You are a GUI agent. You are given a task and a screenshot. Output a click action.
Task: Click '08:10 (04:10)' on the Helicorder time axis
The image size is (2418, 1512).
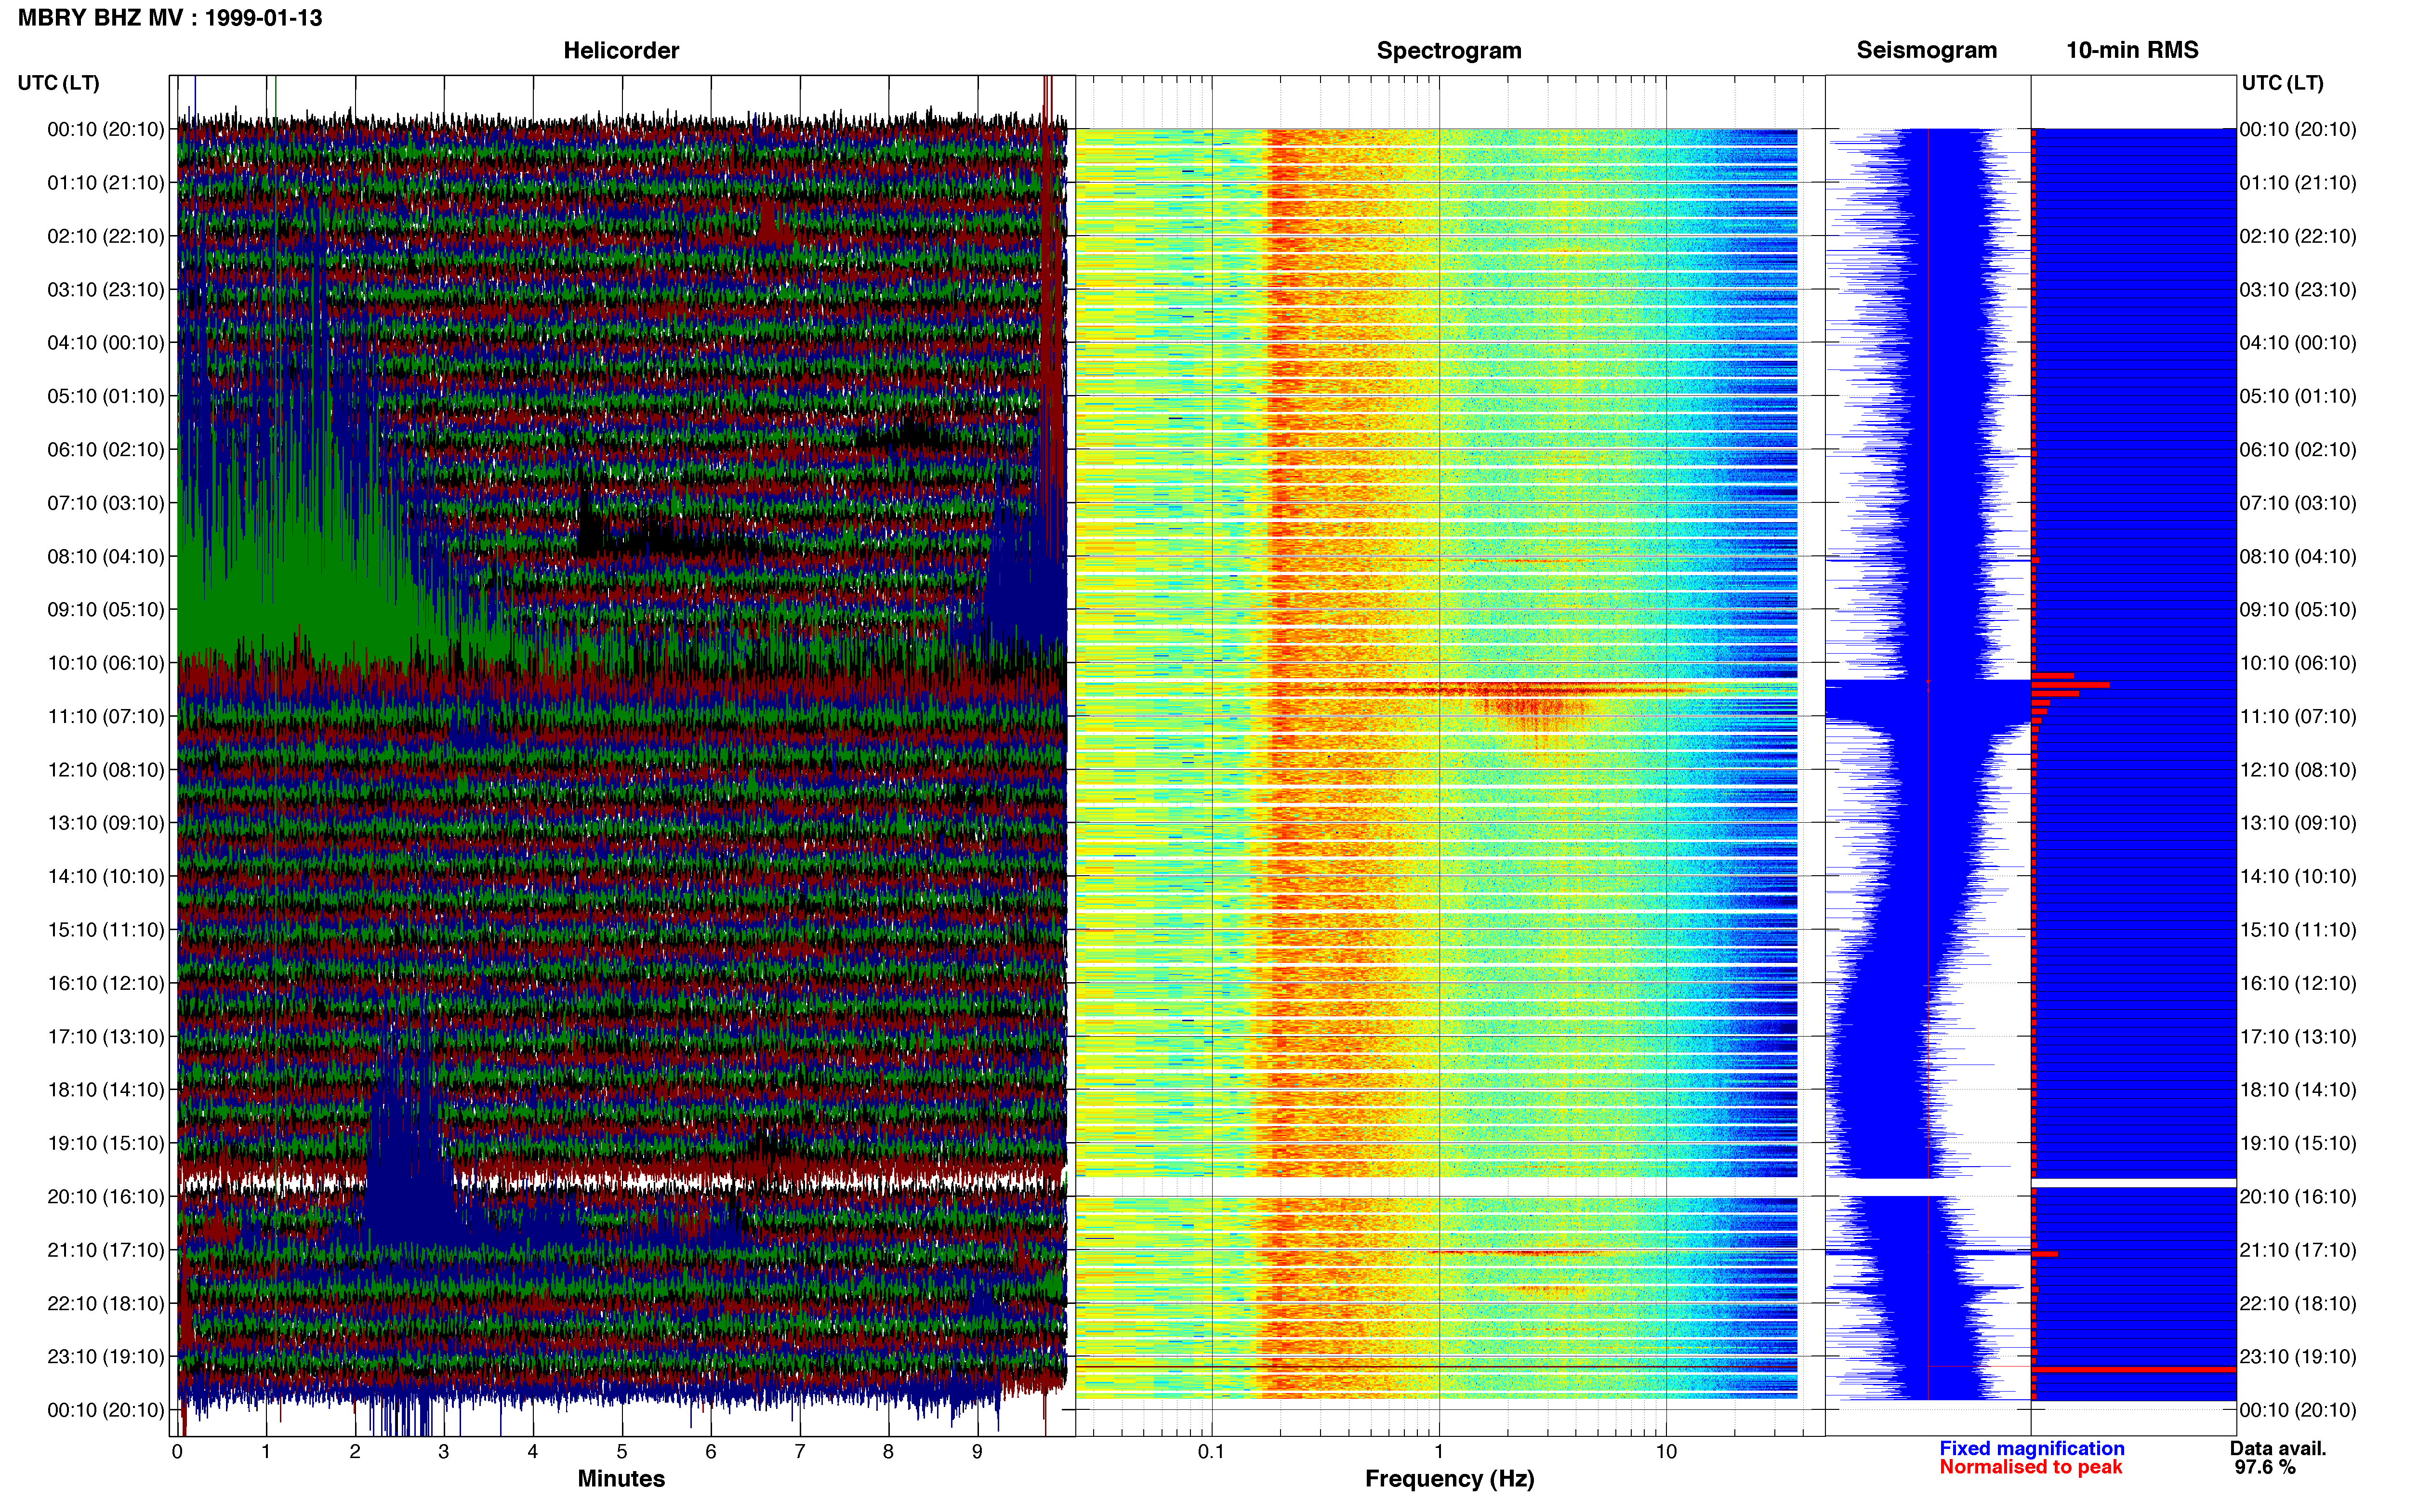[x=106, y=556]
